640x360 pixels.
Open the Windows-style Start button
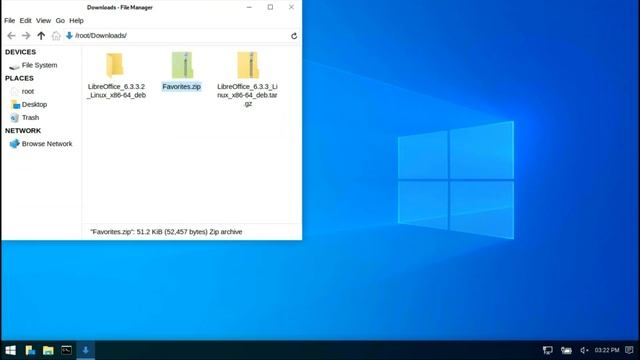[11, 350]
